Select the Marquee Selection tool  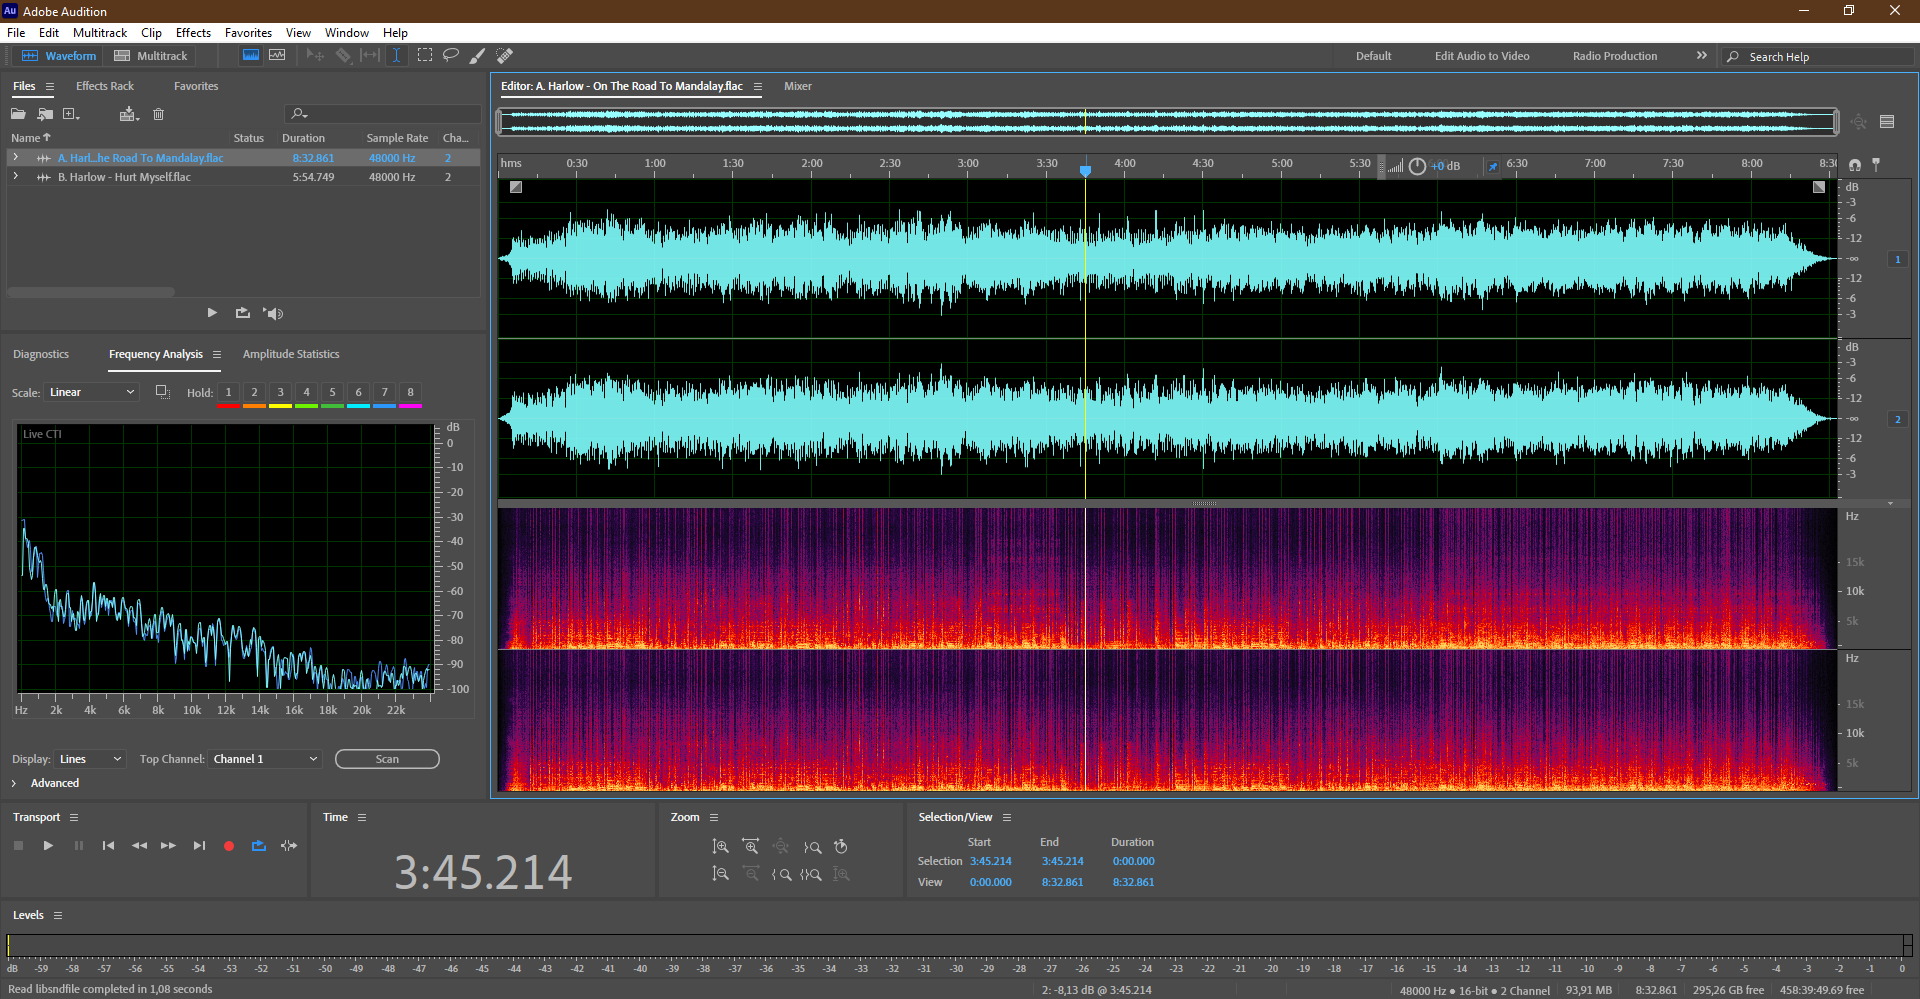(x=425, y=55)
